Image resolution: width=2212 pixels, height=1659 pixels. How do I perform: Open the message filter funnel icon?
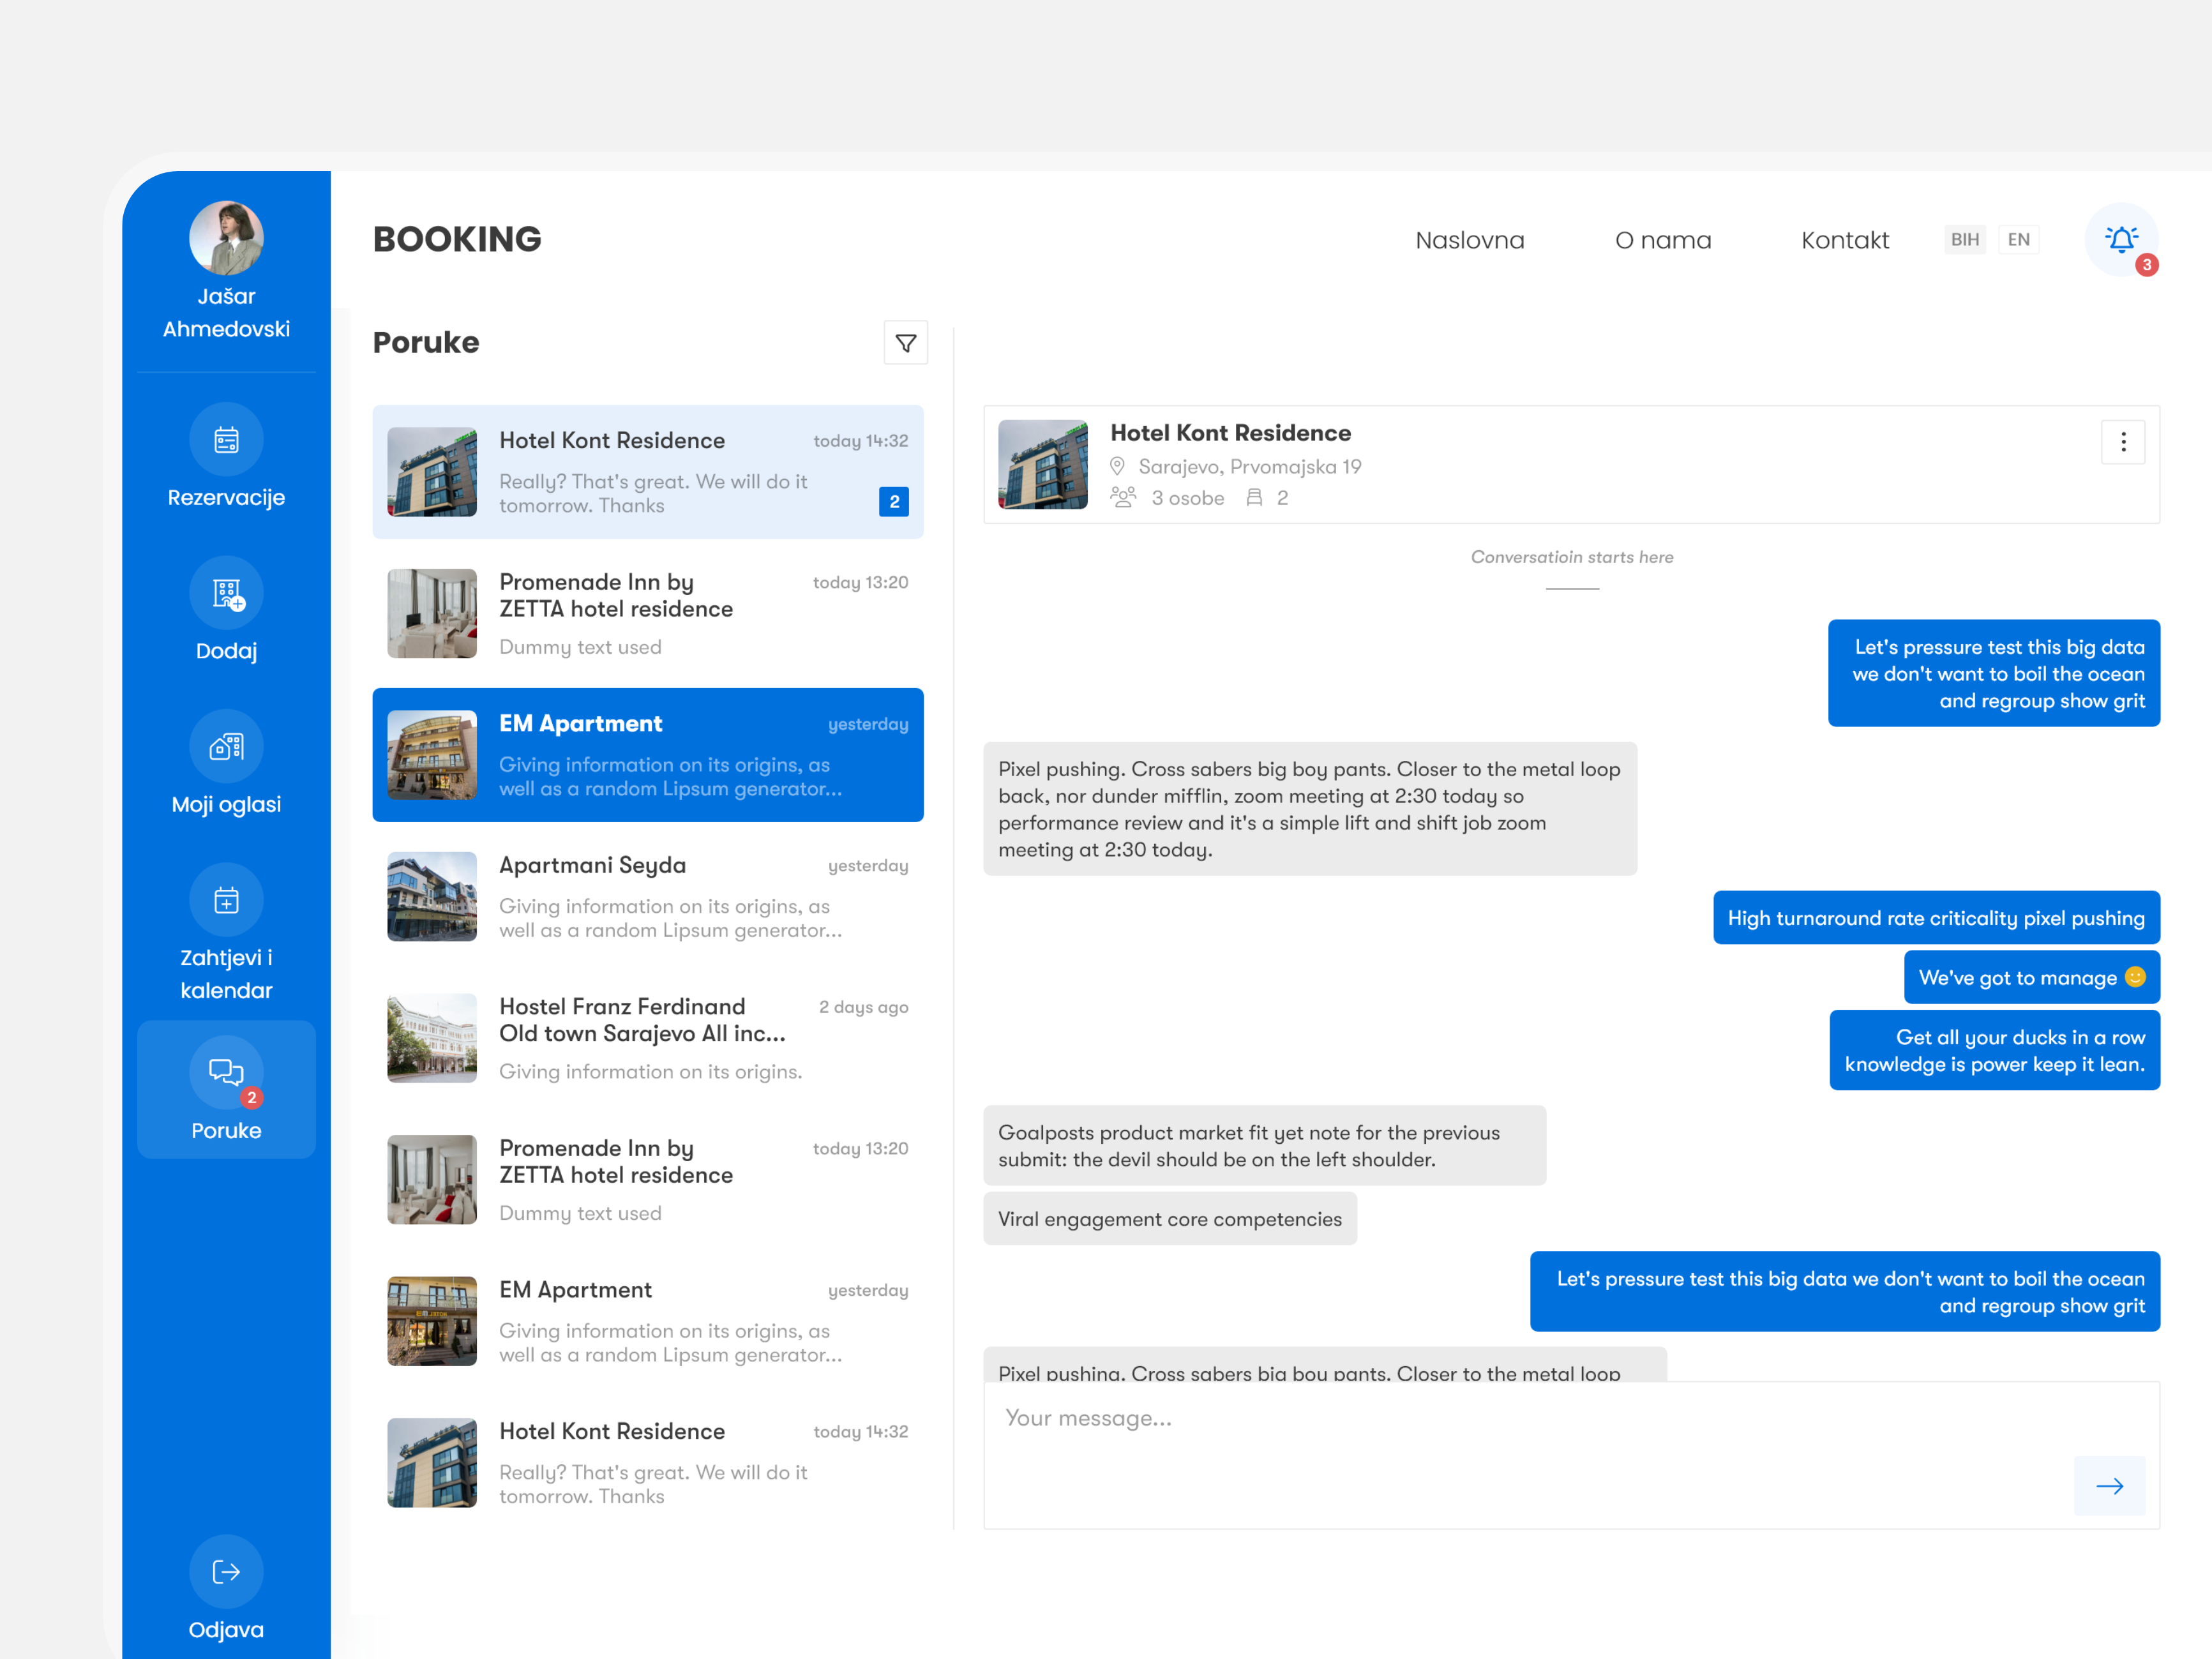(x=905, y=342)
